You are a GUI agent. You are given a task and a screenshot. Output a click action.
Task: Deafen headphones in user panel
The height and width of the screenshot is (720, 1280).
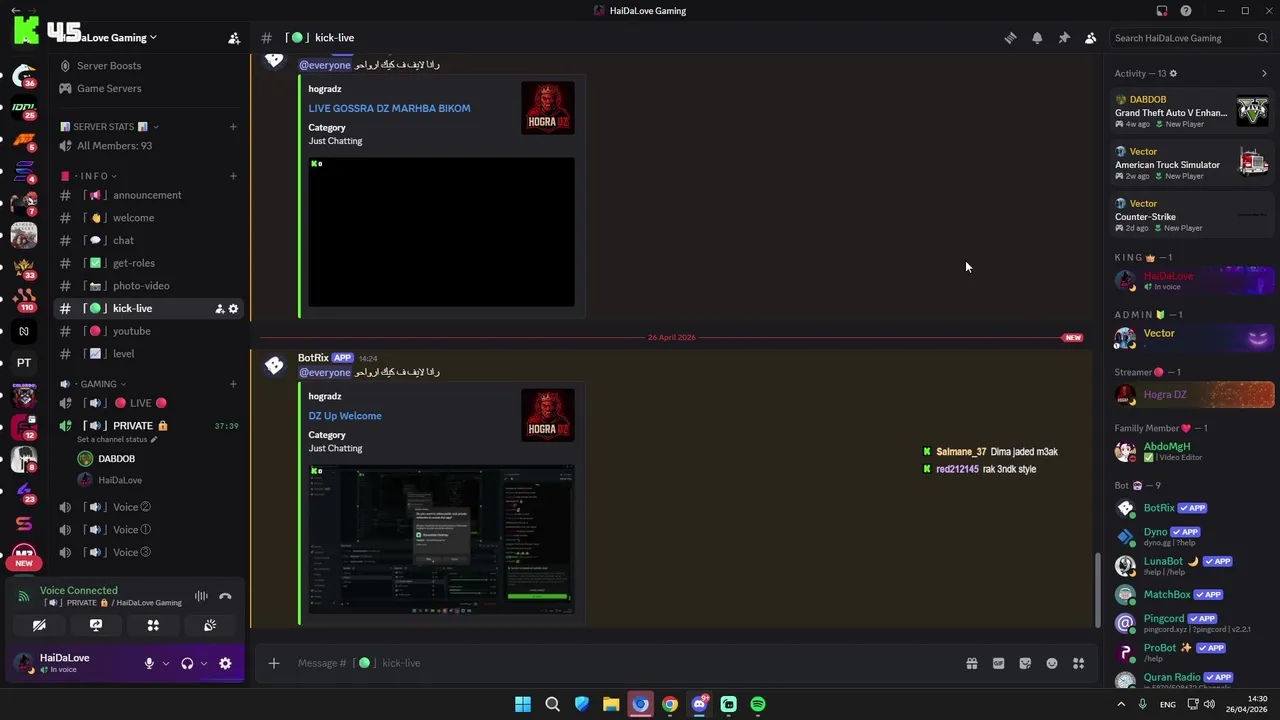(x=187, y=664)
